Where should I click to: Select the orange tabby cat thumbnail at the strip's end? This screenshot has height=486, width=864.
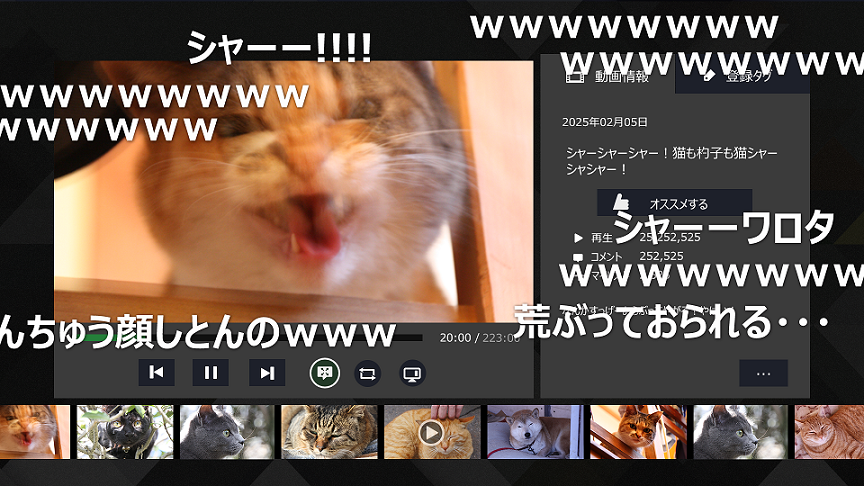coord(829,432)
